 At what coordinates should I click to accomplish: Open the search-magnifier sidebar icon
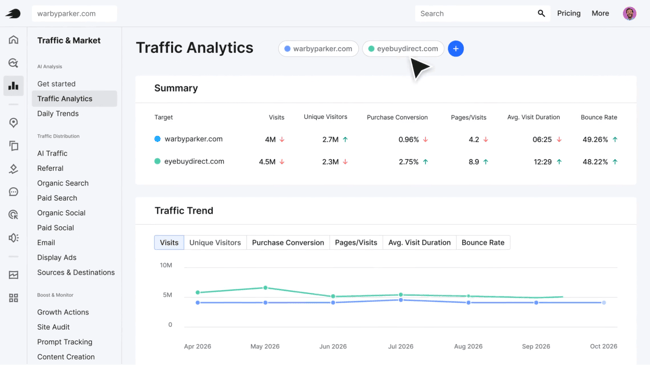click(x=13, y=63)
